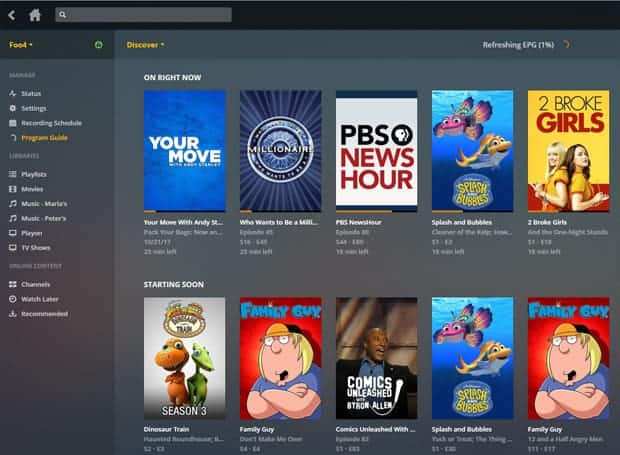Click the back arrow icon
Viewport: 620px width, 455px height.
[x=11, y=15]
